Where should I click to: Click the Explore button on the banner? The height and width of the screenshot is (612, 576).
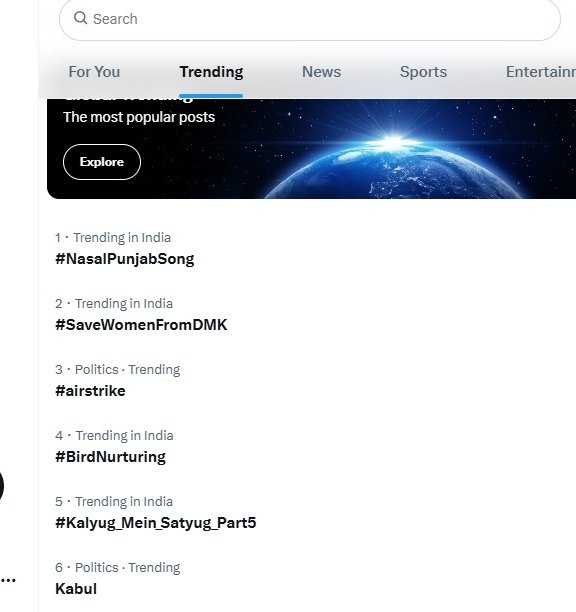coord(102,162)
